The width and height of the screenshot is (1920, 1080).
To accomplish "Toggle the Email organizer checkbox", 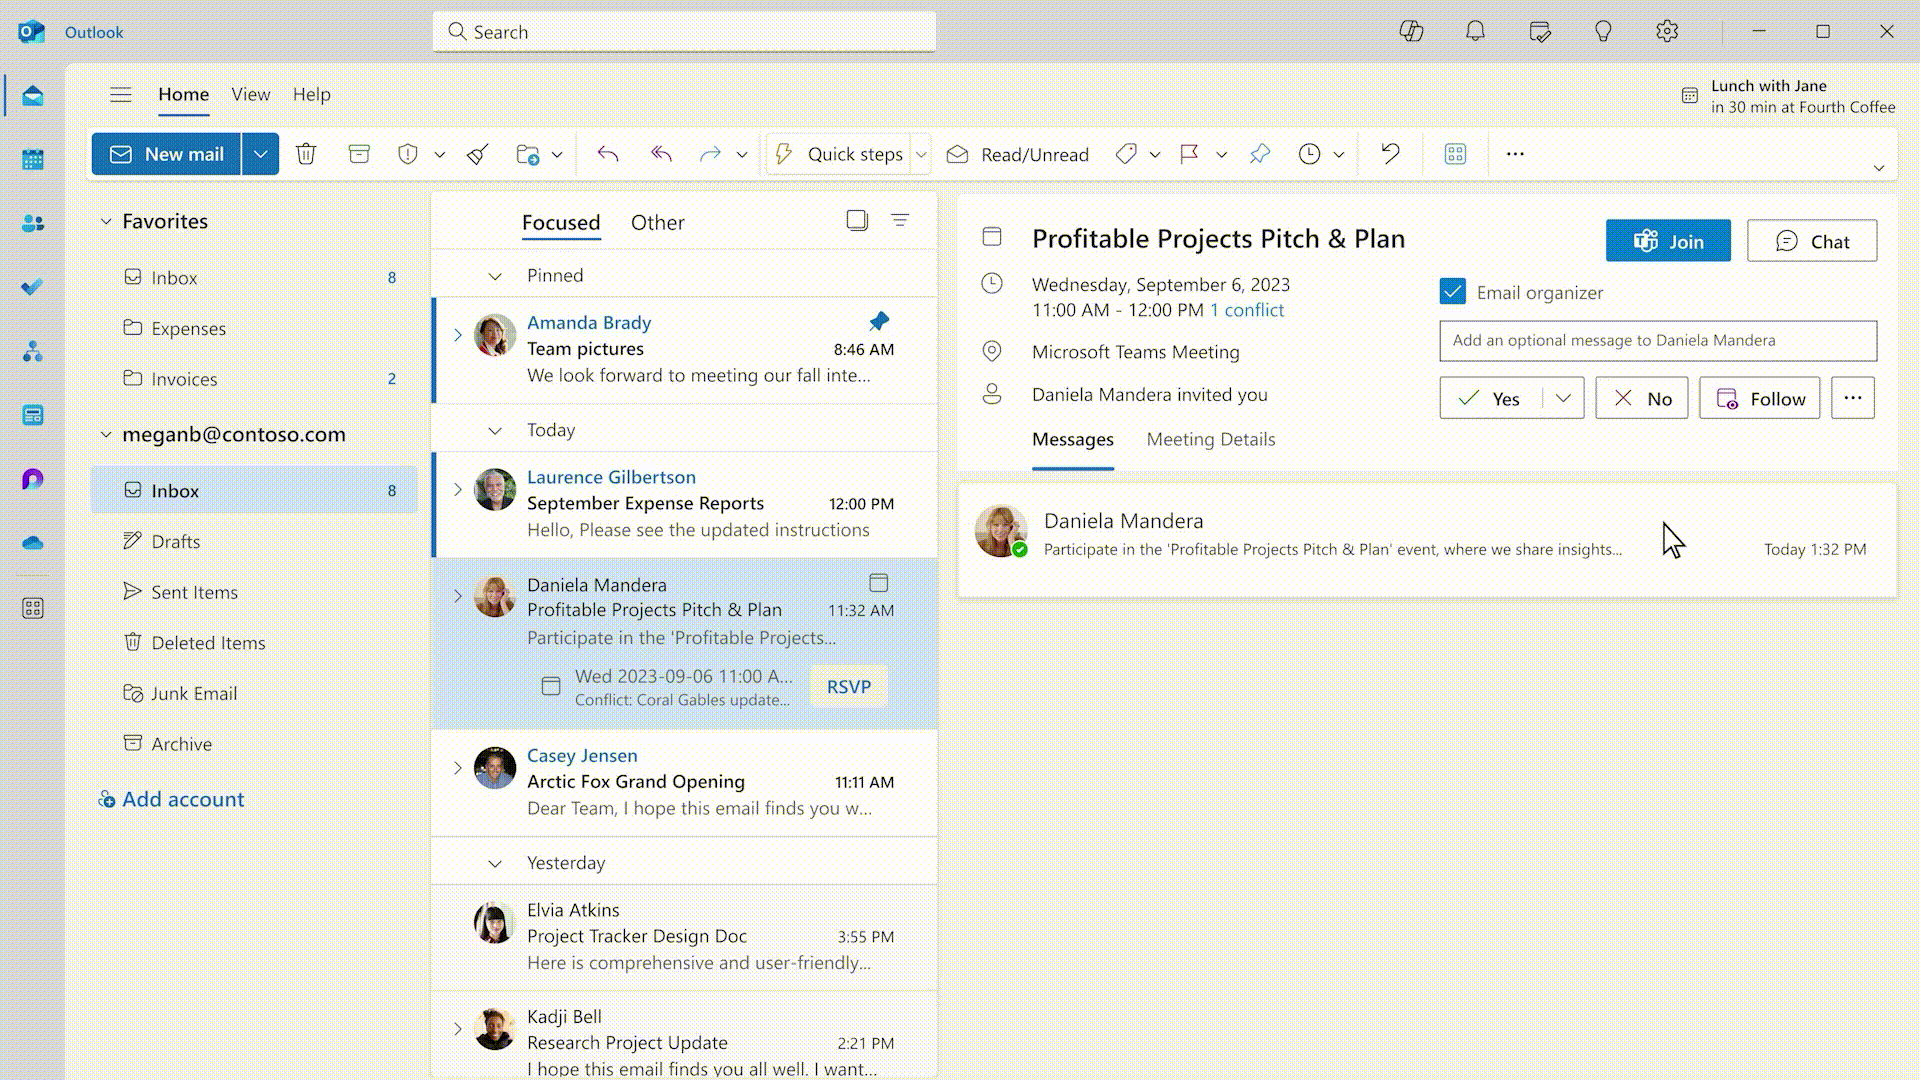I will click(1452, 291).
